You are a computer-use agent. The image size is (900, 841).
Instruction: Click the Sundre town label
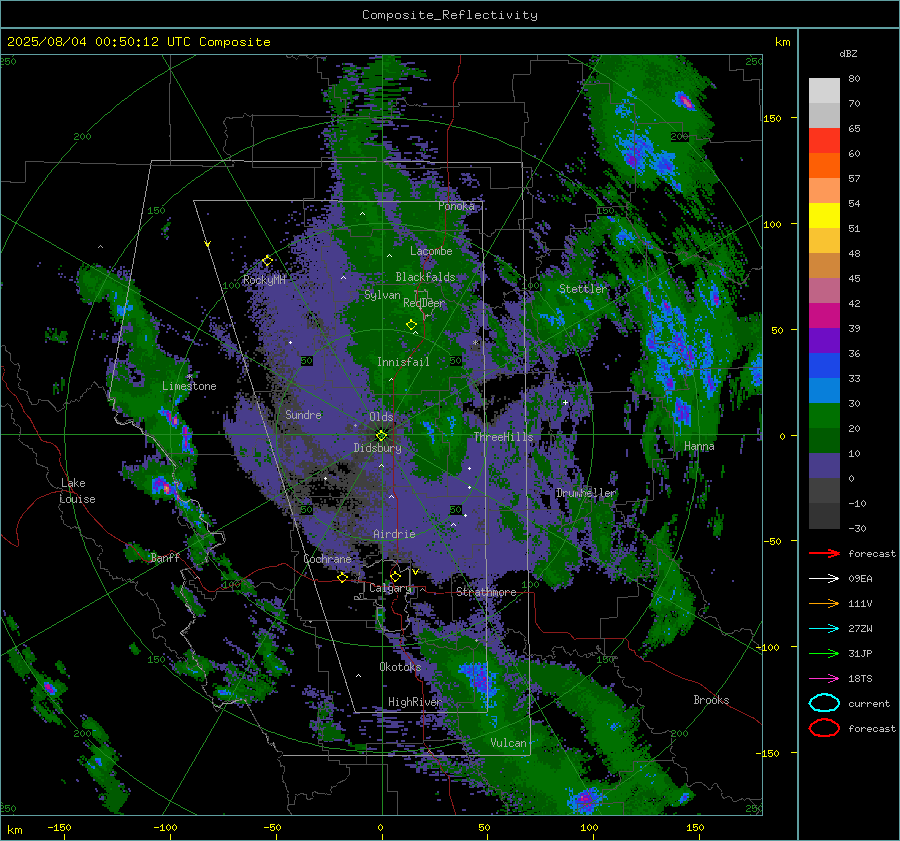[303, 414]
